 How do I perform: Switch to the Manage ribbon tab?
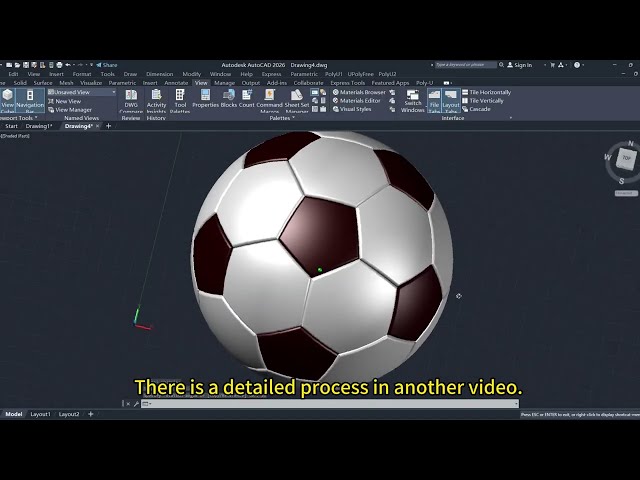224,83
